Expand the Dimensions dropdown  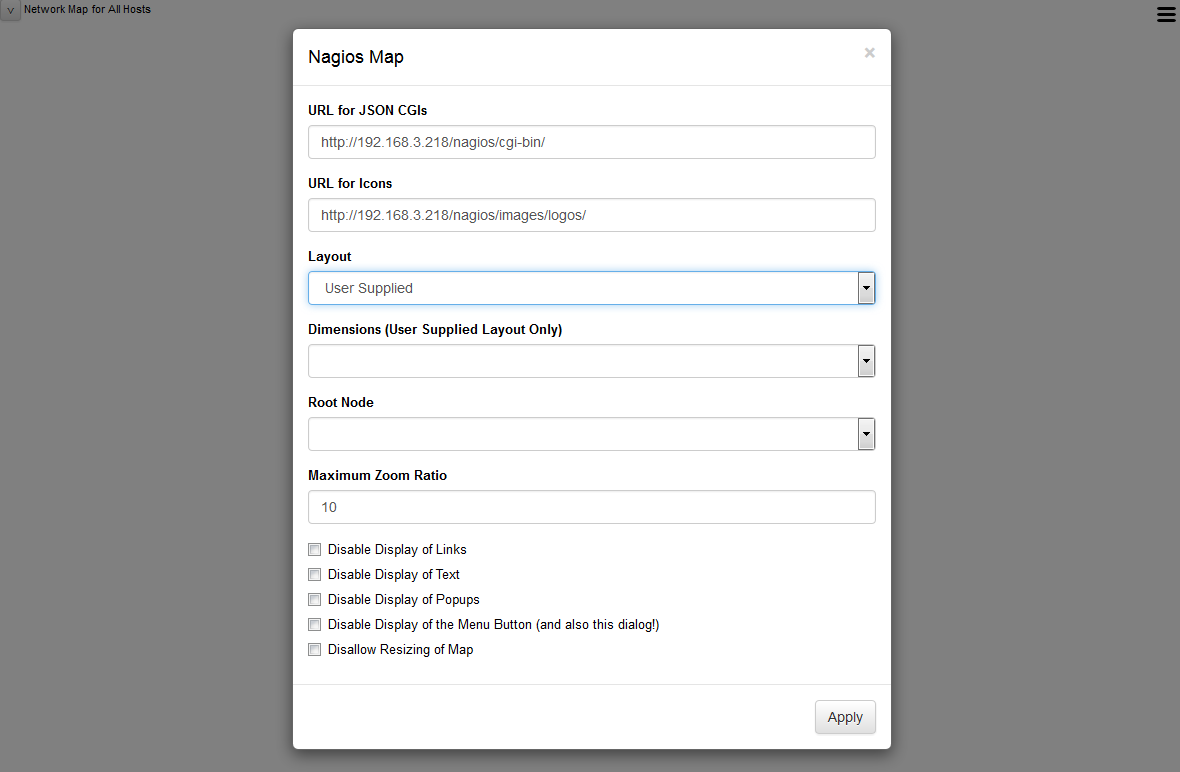click(591, 361)
